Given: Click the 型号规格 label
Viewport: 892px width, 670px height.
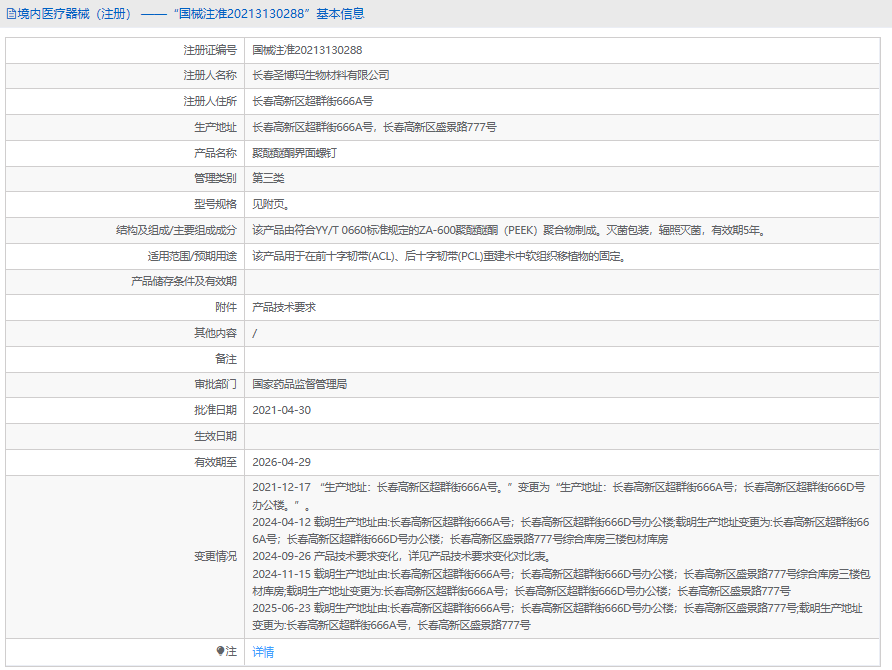Looking at the screenshot, I should click(x=216, y=204).
